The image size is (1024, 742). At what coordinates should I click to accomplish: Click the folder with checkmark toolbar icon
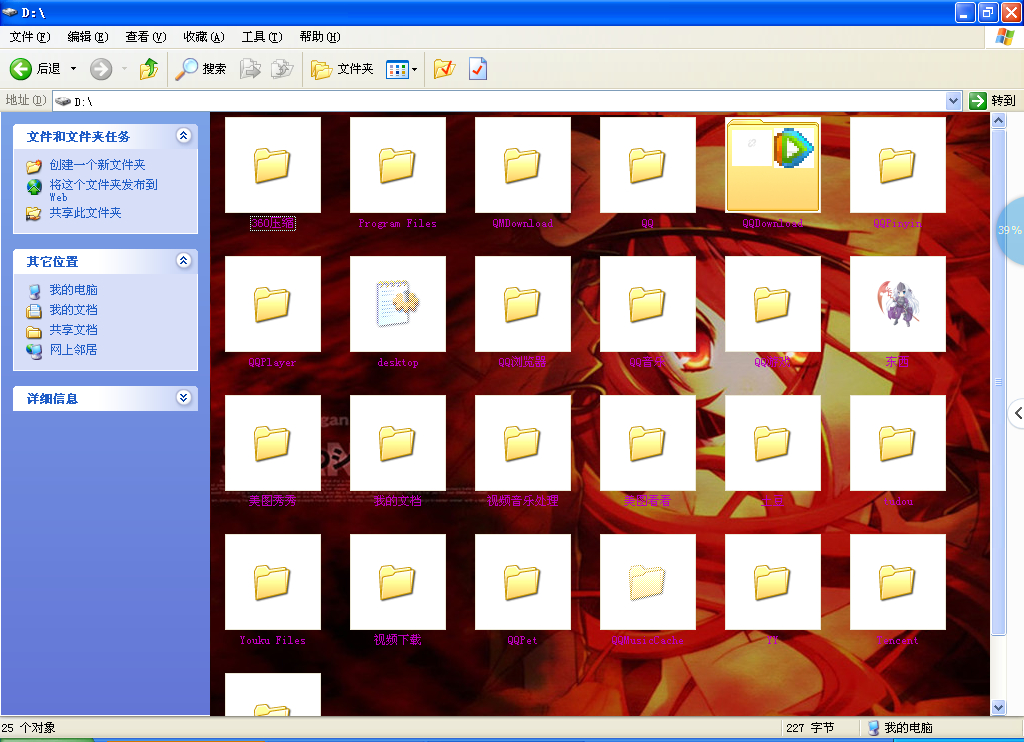(444, 69)
